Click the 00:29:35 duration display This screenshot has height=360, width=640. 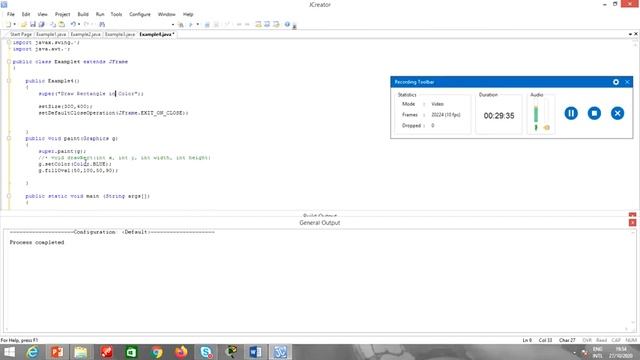[499, 116]
